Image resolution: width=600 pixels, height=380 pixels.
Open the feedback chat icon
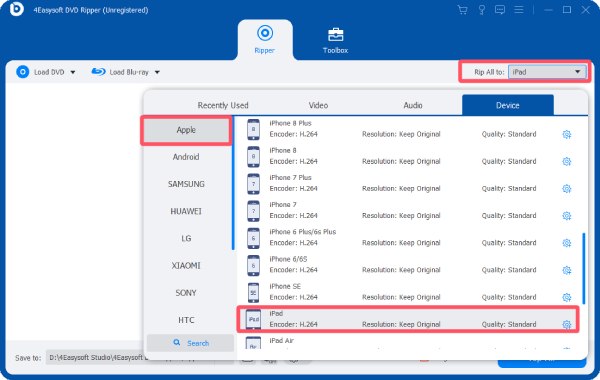tap(500, 10)
